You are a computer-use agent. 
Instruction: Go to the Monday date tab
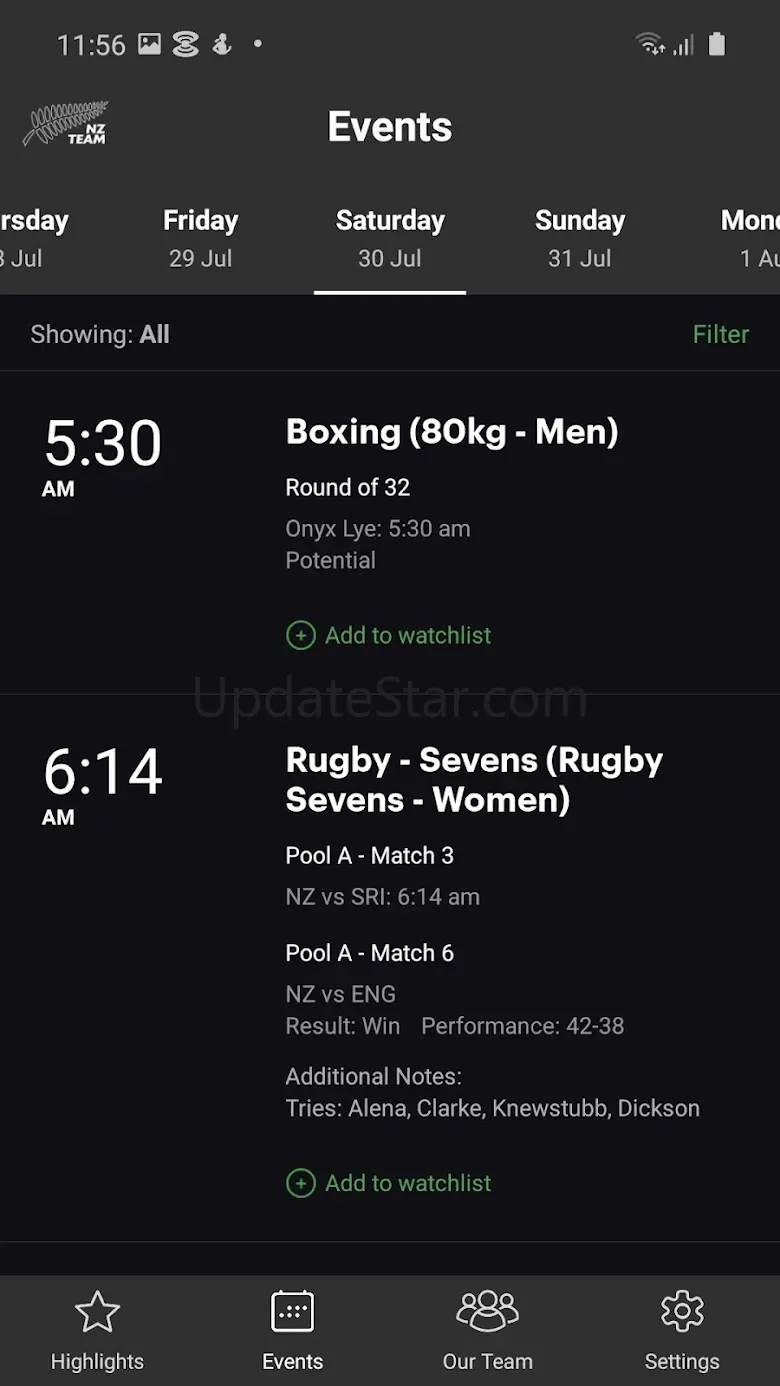(752, 238)
